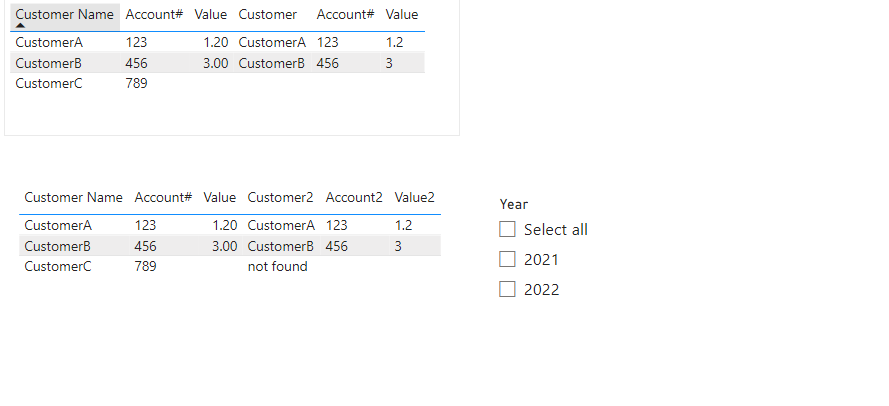889x406 pixels.
Task: Click 1.20 value in top table
Action: point(215,42)
